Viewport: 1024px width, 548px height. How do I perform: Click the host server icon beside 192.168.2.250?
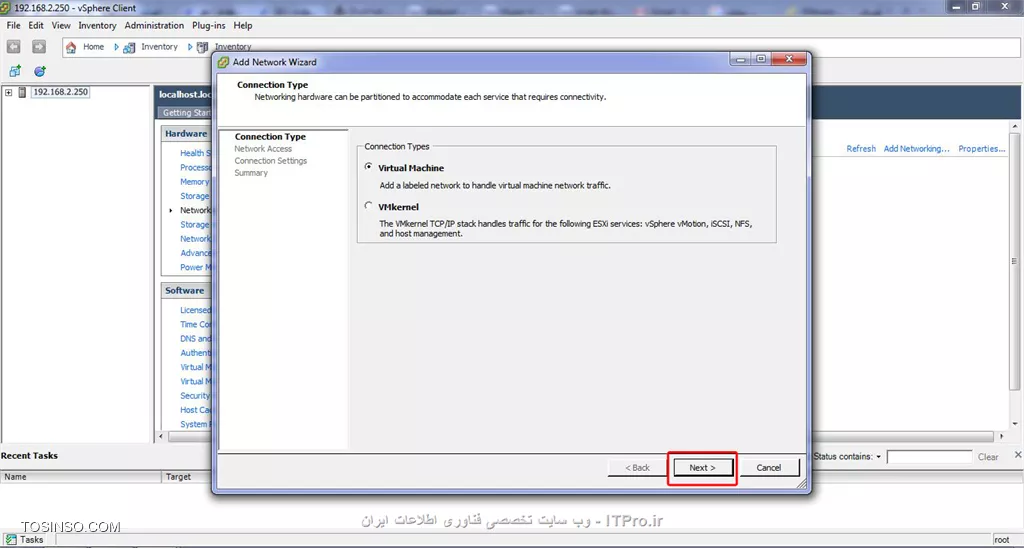pos(22,92)
